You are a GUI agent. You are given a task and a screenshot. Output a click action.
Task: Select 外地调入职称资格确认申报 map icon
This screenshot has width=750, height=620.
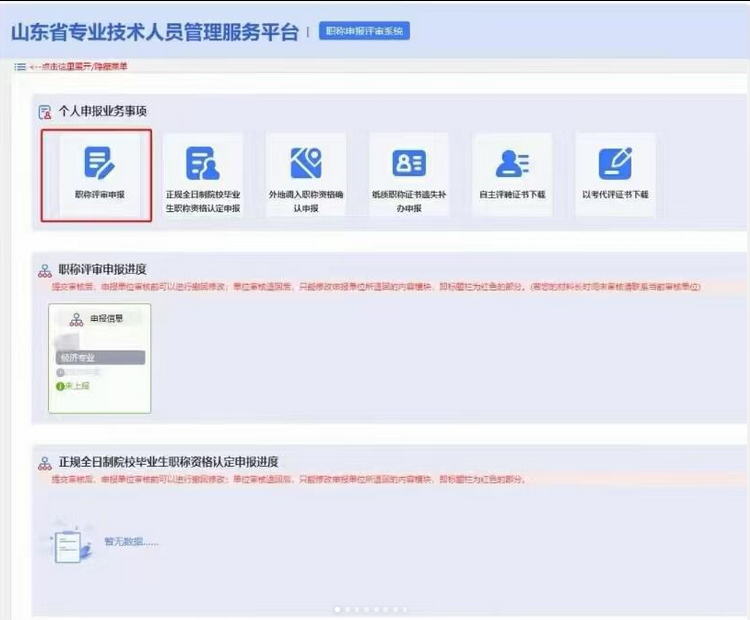point(306,163)
